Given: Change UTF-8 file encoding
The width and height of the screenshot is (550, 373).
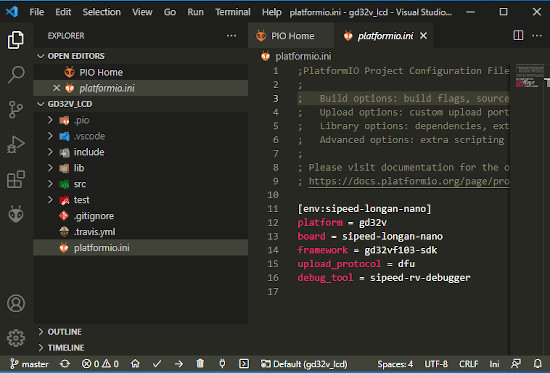Looking at the screenshot, I should [x=436, y=364].
